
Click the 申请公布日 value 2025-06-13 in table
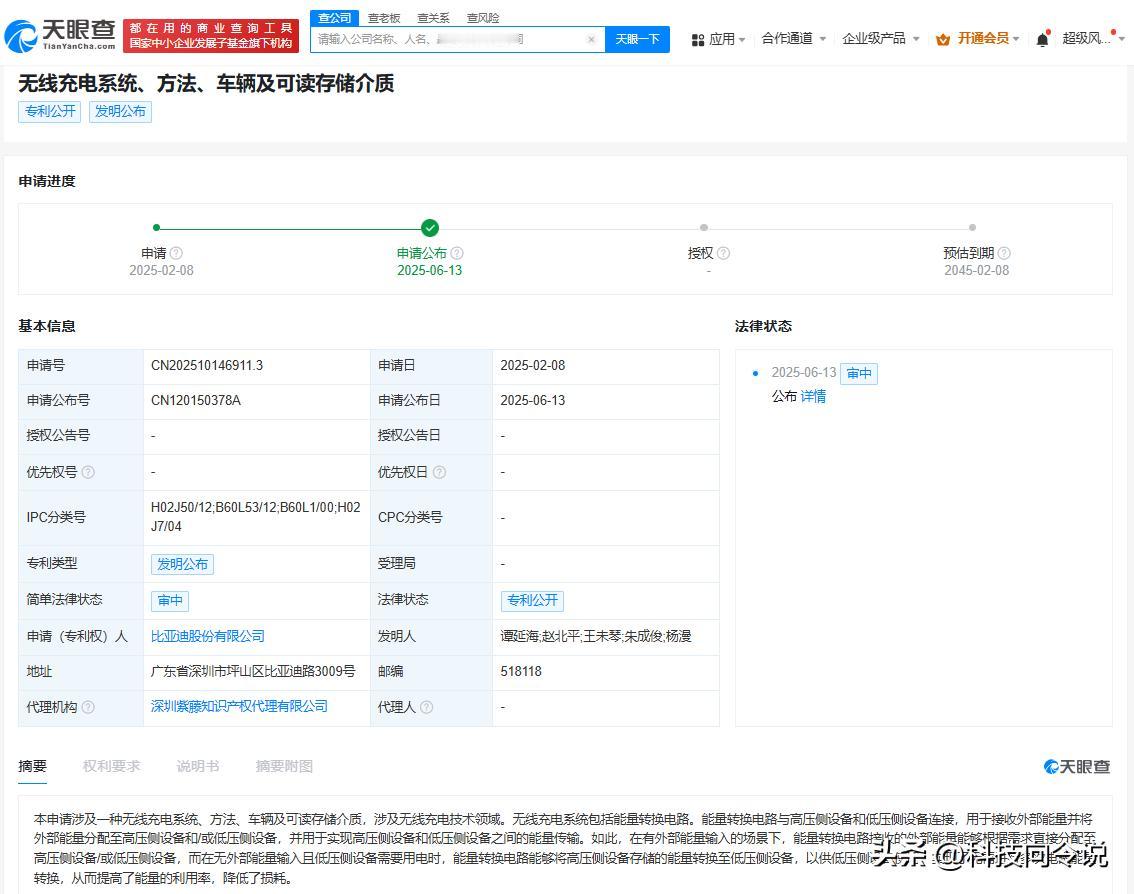[x=532, y=401]
